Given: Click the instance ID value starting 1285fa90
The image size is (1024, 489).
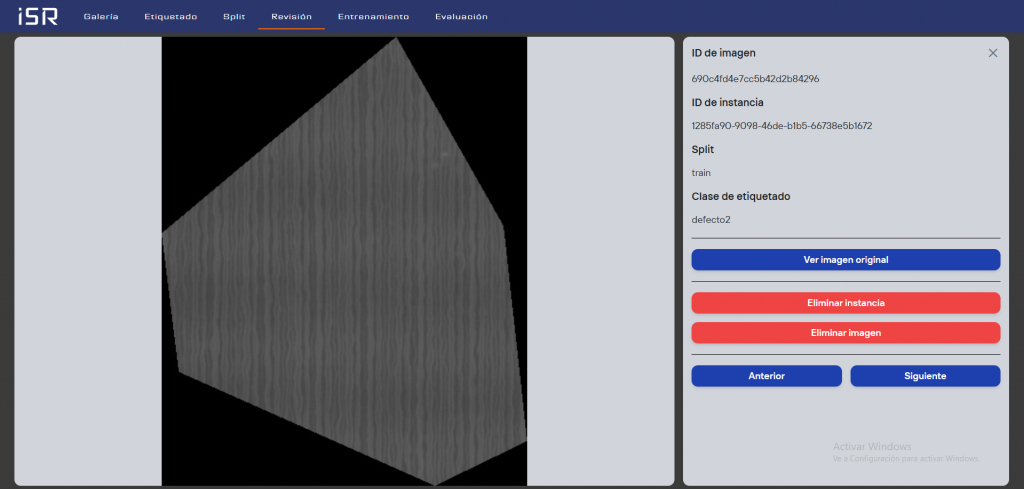Looking at the screenshot, I should [x=781, y=126].
